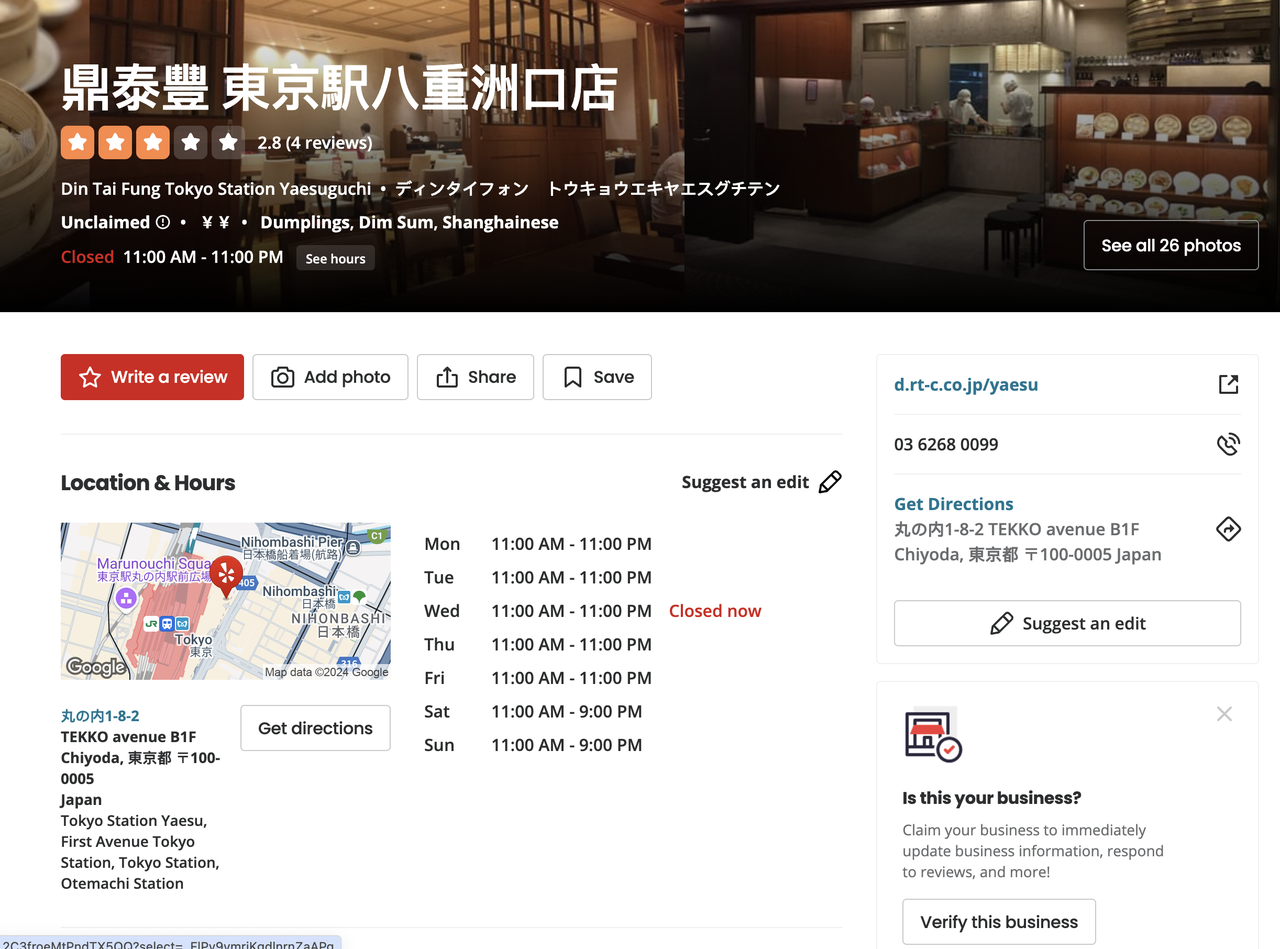
Task: Click the map thumbnail of Tokyo Station
Action: [226, 601]
